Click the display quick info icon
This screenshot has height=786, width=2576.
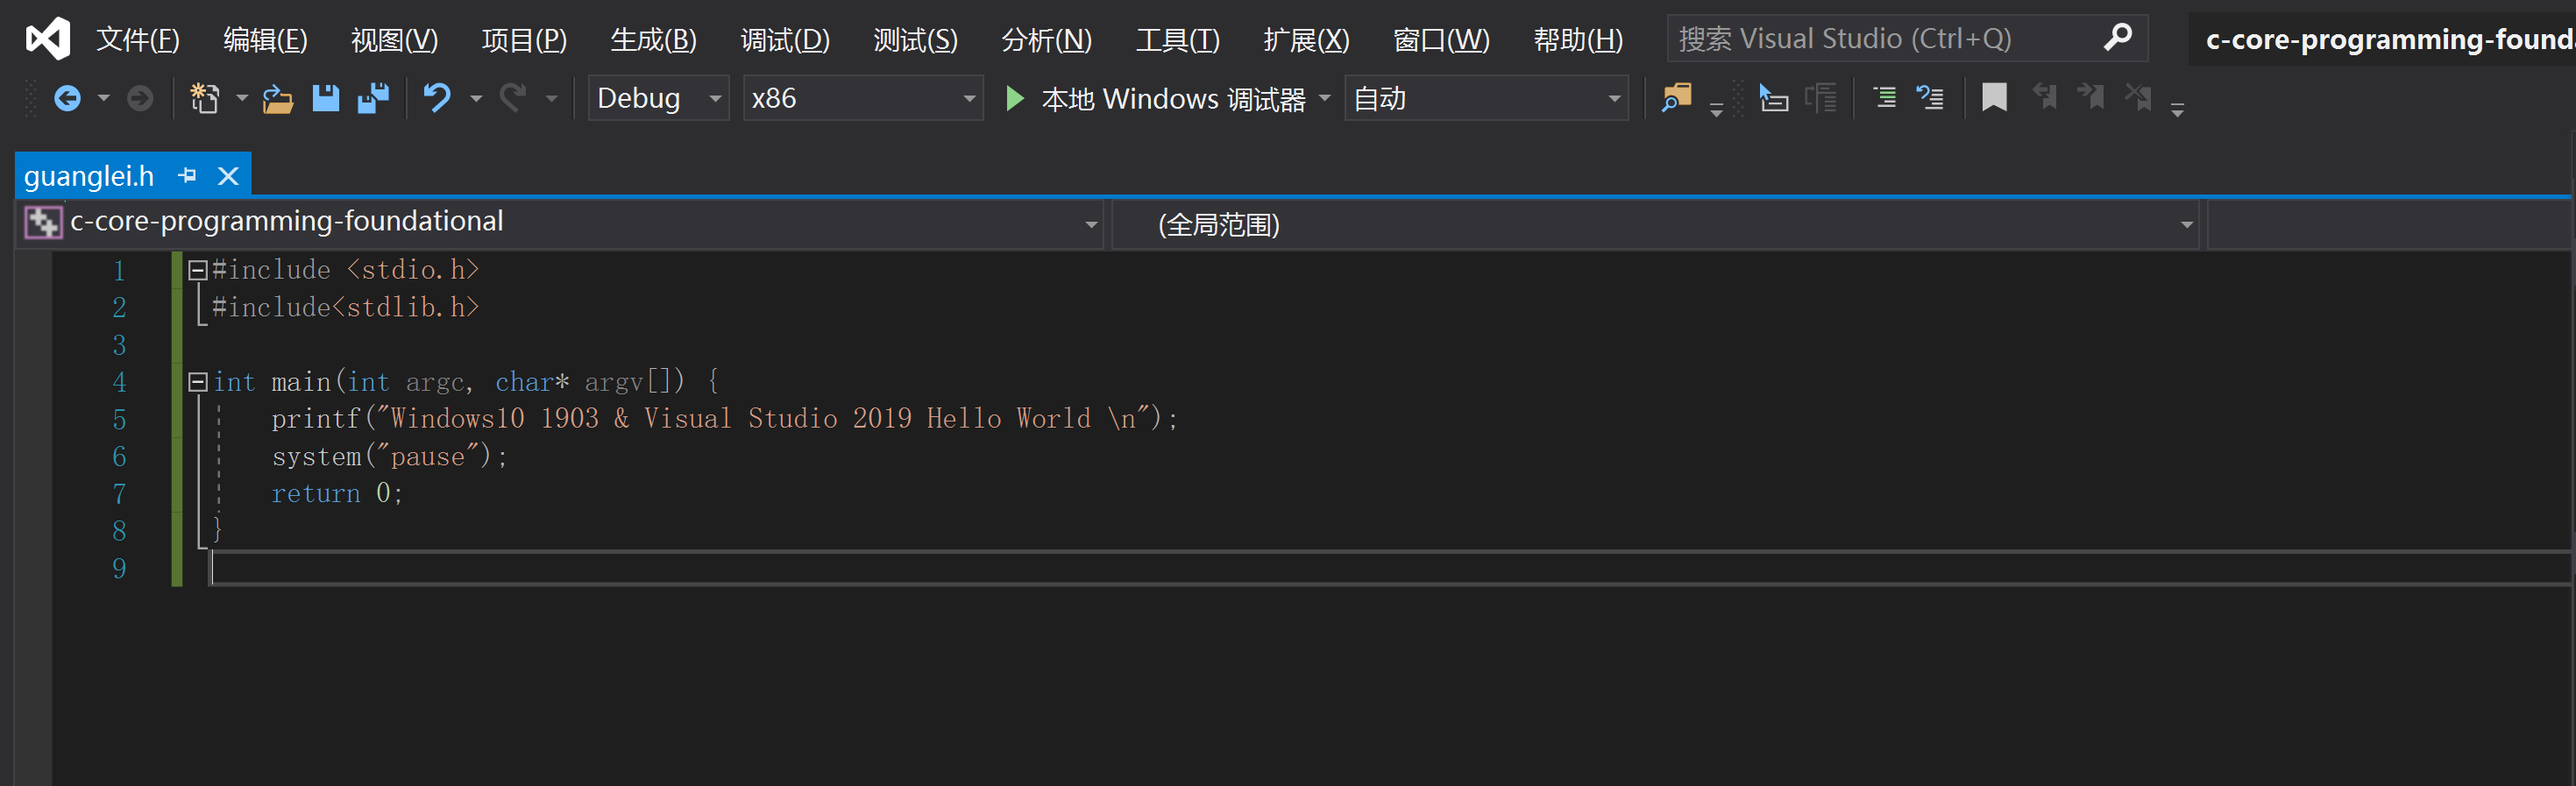(x=1773, y=98)
